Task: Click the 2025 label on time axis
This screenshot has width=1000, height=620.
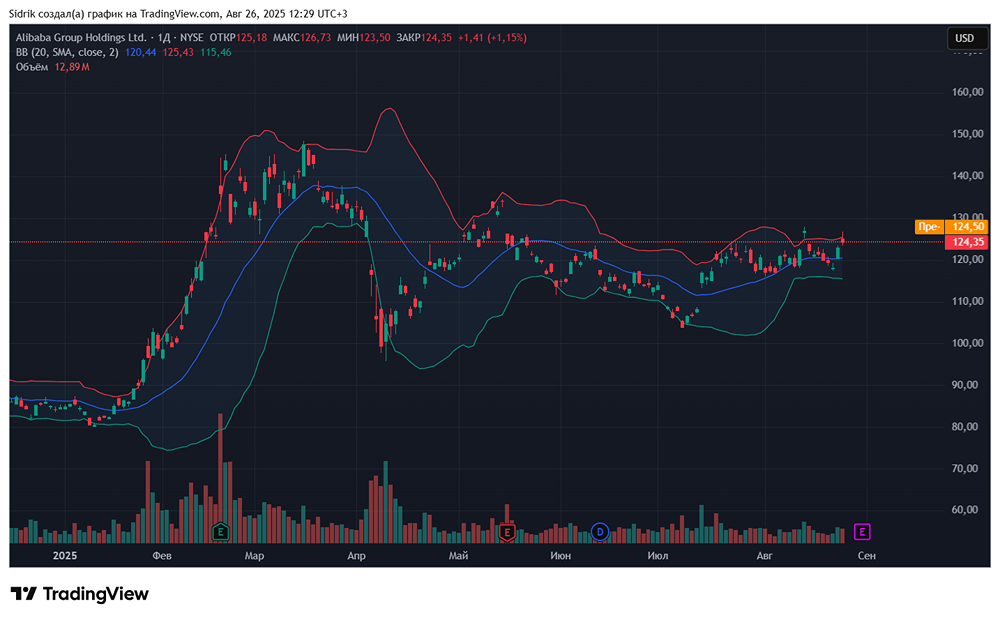Action: 64,556
